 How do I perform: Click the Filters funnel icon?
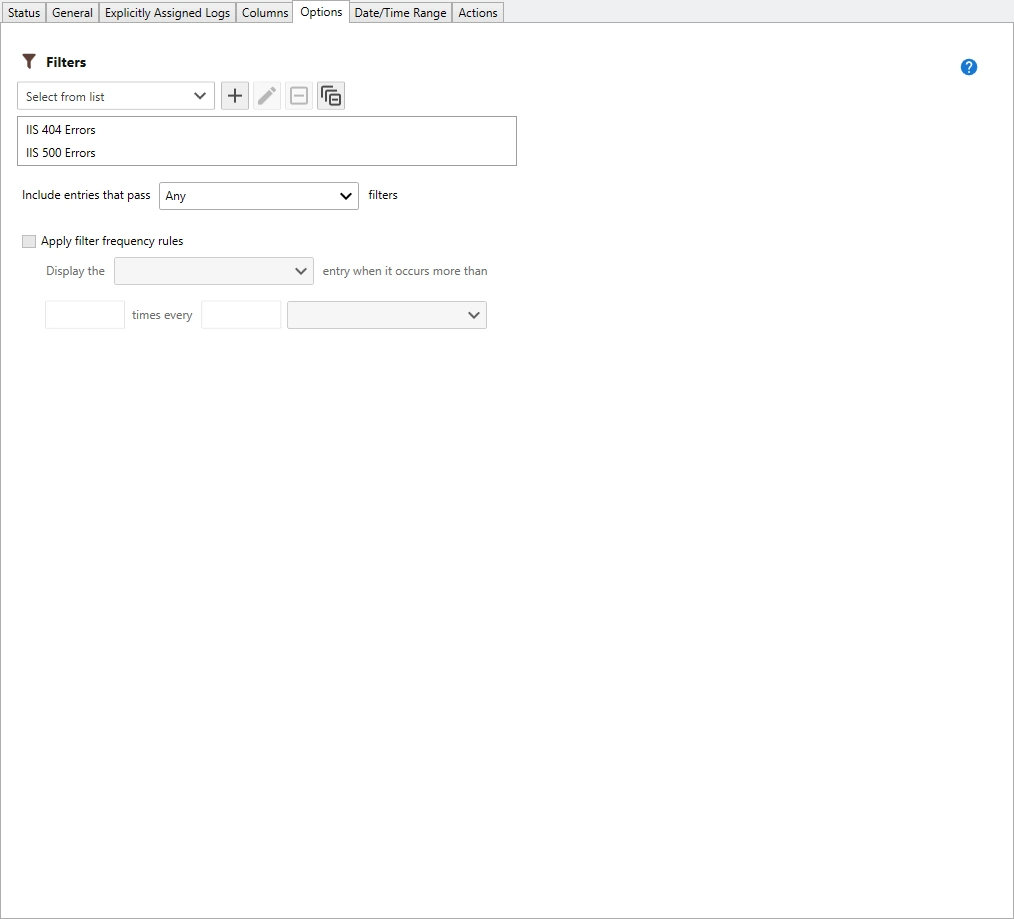[29, 62]
